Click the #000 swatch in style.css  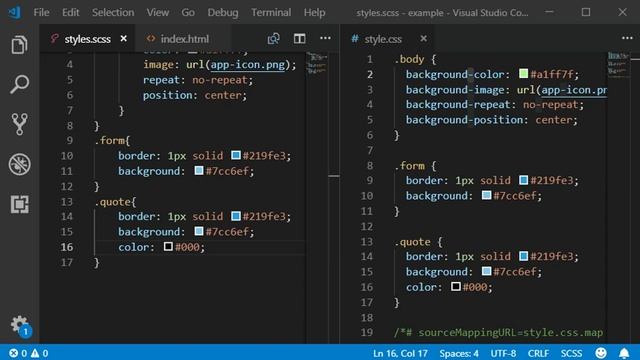pos(456,286)
